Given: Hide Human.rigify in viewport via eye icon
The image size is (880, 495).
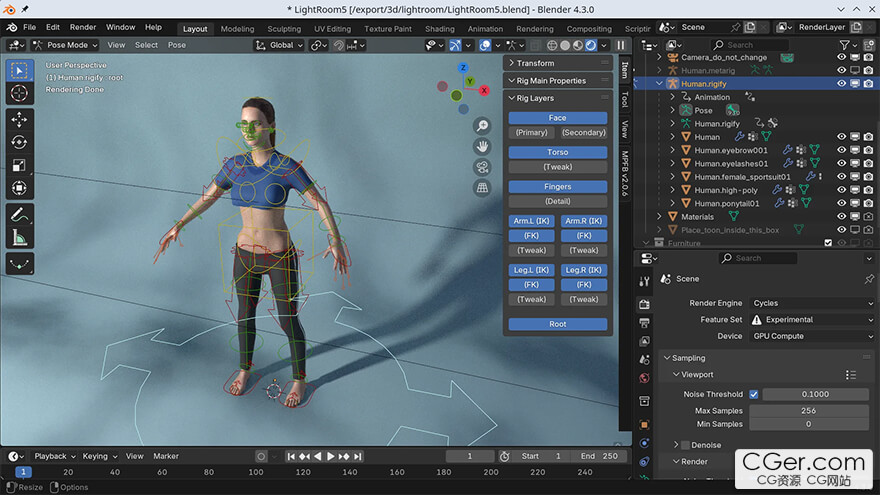Looking at the screenshot, I should [841, 84].
